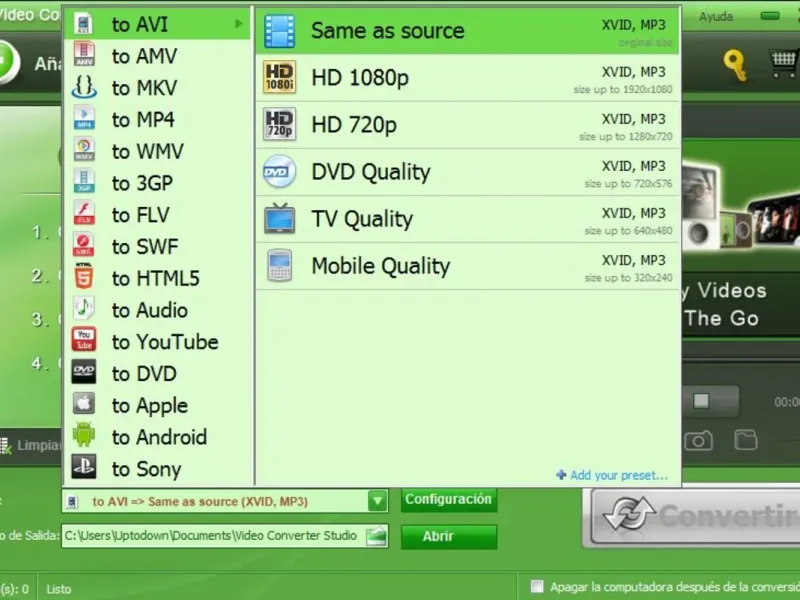Click the 'Convertir' button
This screenshot has height=600, width=800.
click(x=695, y=517)
